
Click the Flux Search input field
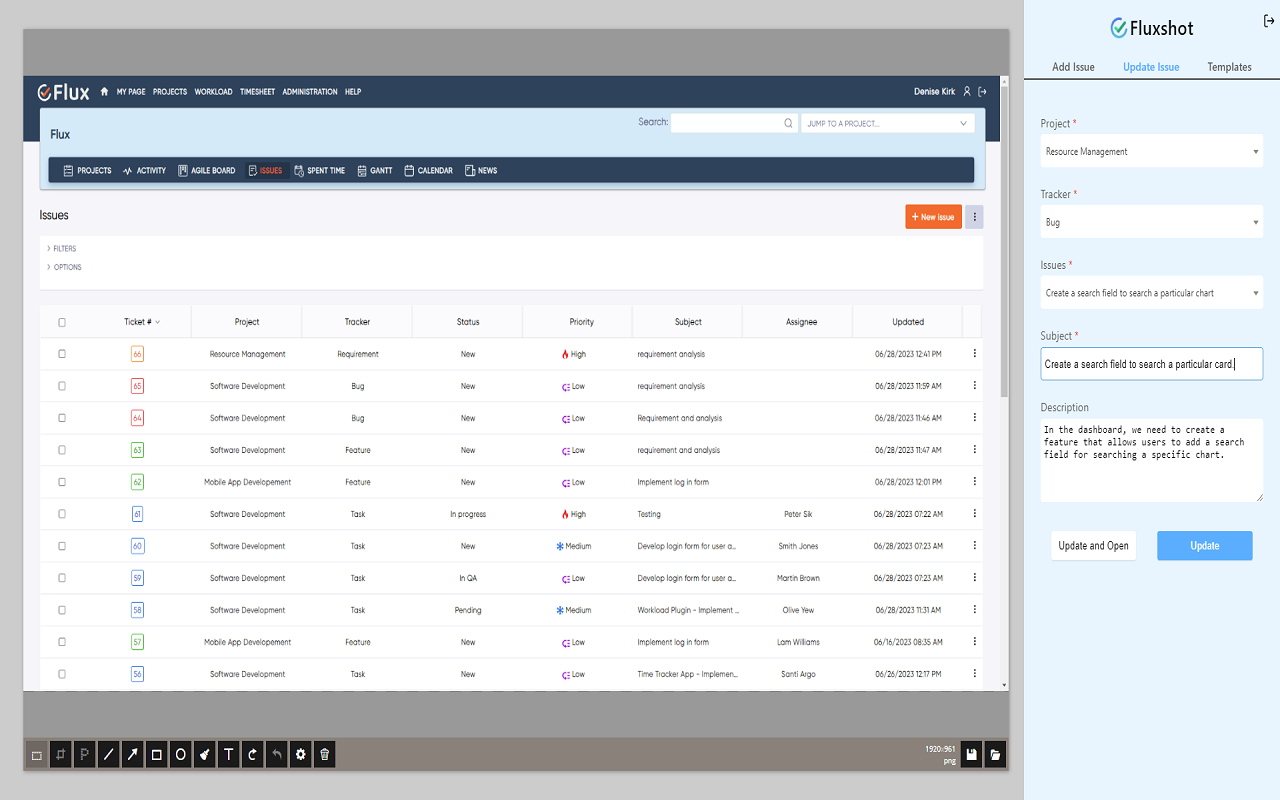pos(733,124)
